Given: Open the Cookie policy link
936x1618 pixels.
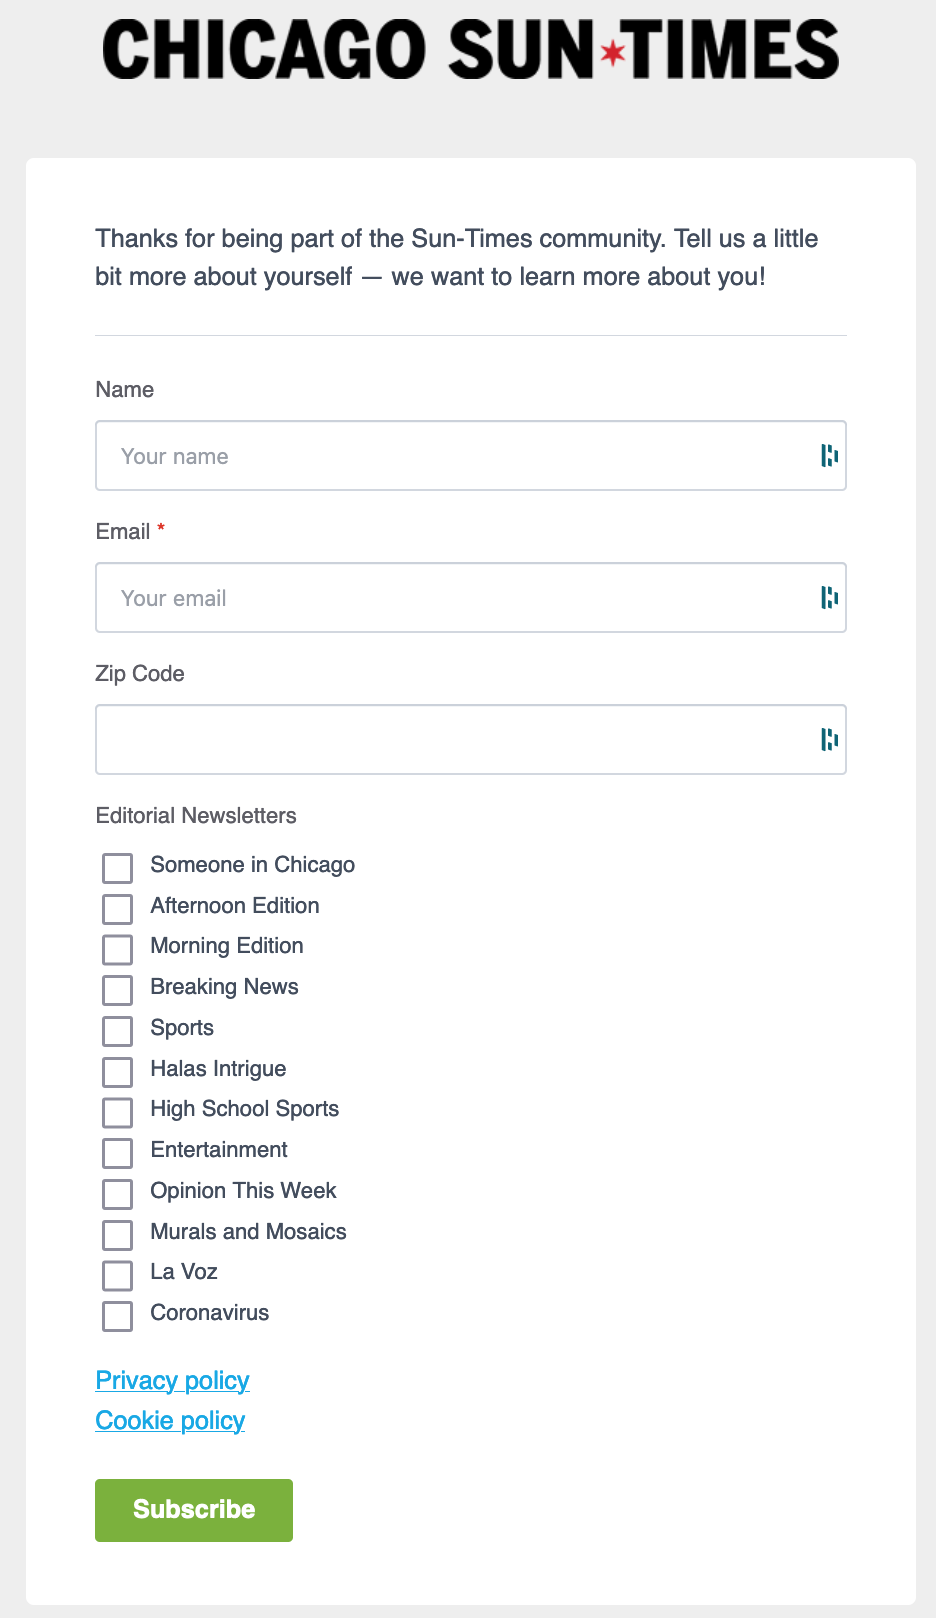Looking at the screenshot, I should [x=170, y=1421].
